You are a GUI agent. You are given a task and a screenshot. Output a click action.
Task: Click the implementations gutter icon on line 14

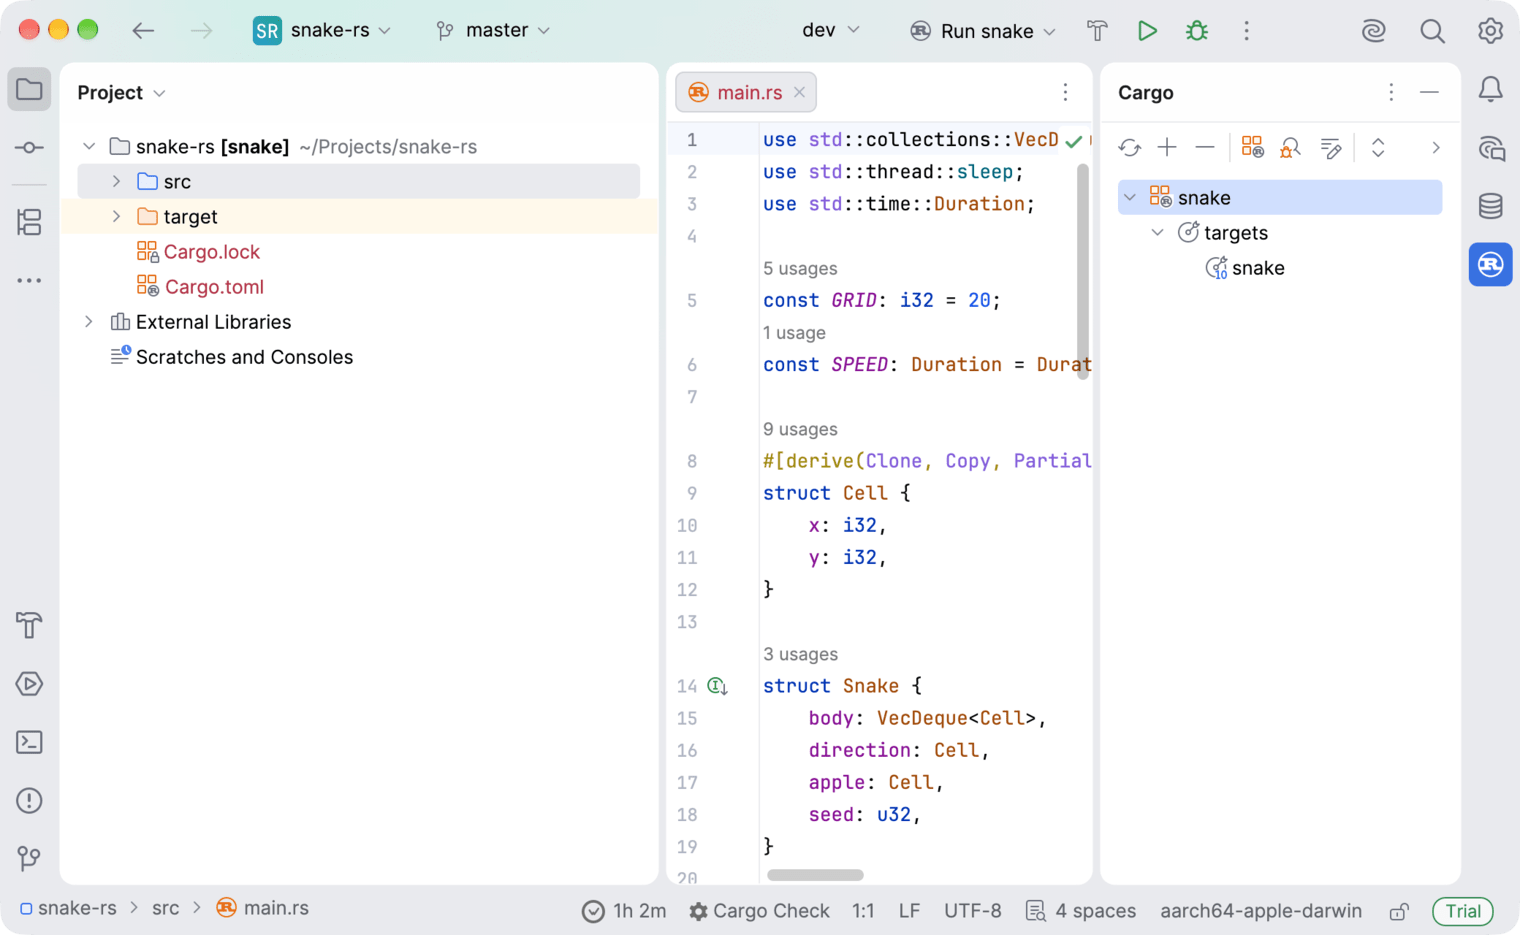(717, 686)
